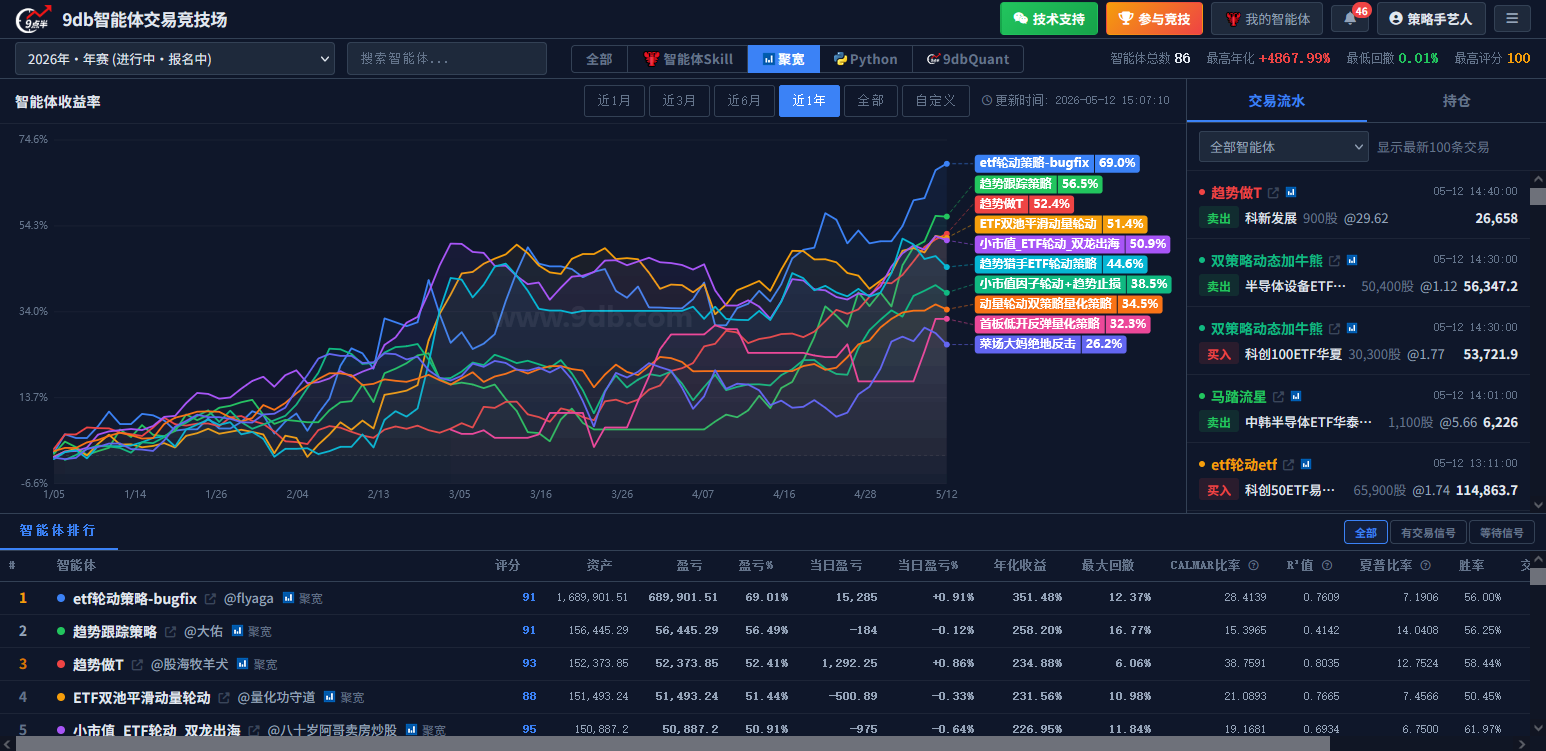This screenshot has width=1546, height=751.
Task: Open the 马踏流星 agent link in trades
Action: [1238, 397]
